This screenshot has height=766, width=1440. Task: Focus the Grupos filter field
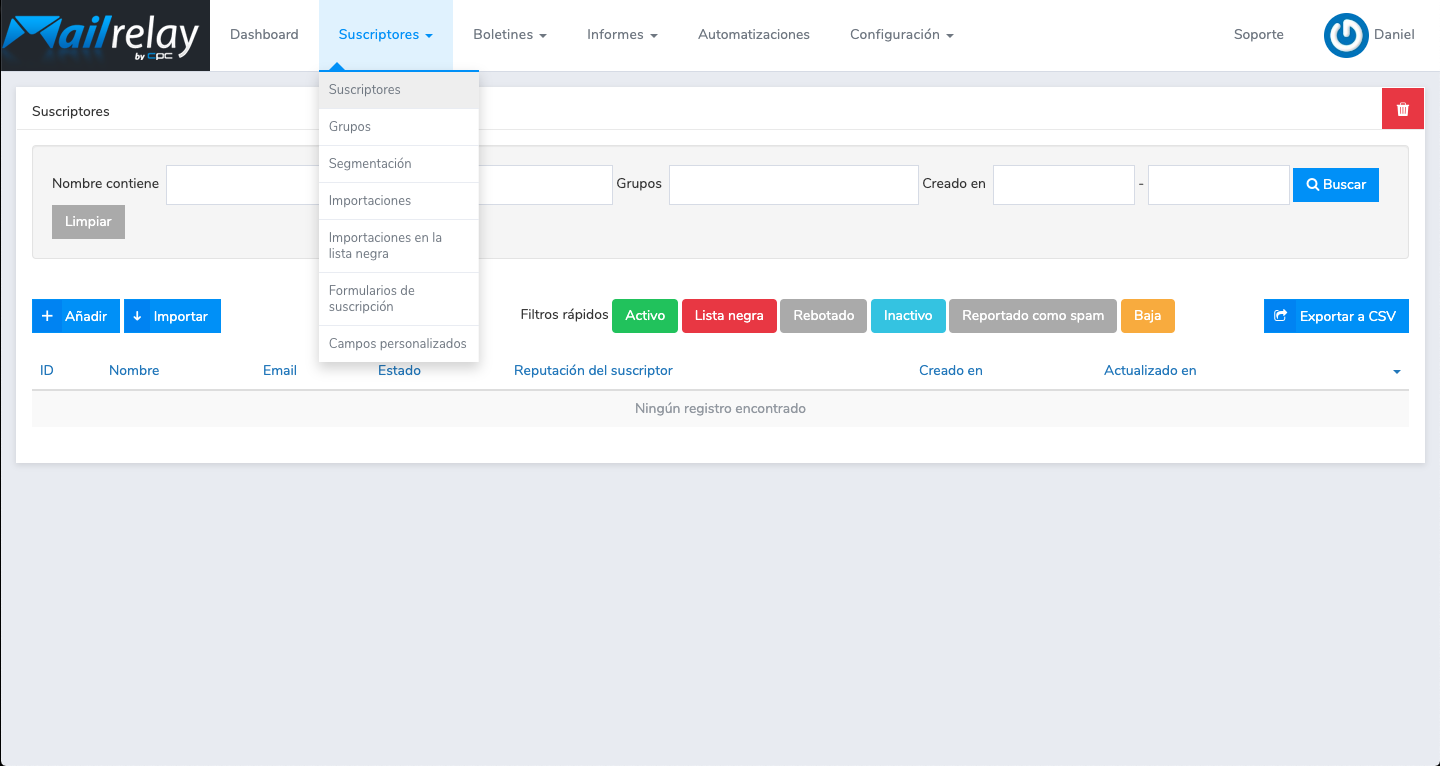(x=794, y=185)
